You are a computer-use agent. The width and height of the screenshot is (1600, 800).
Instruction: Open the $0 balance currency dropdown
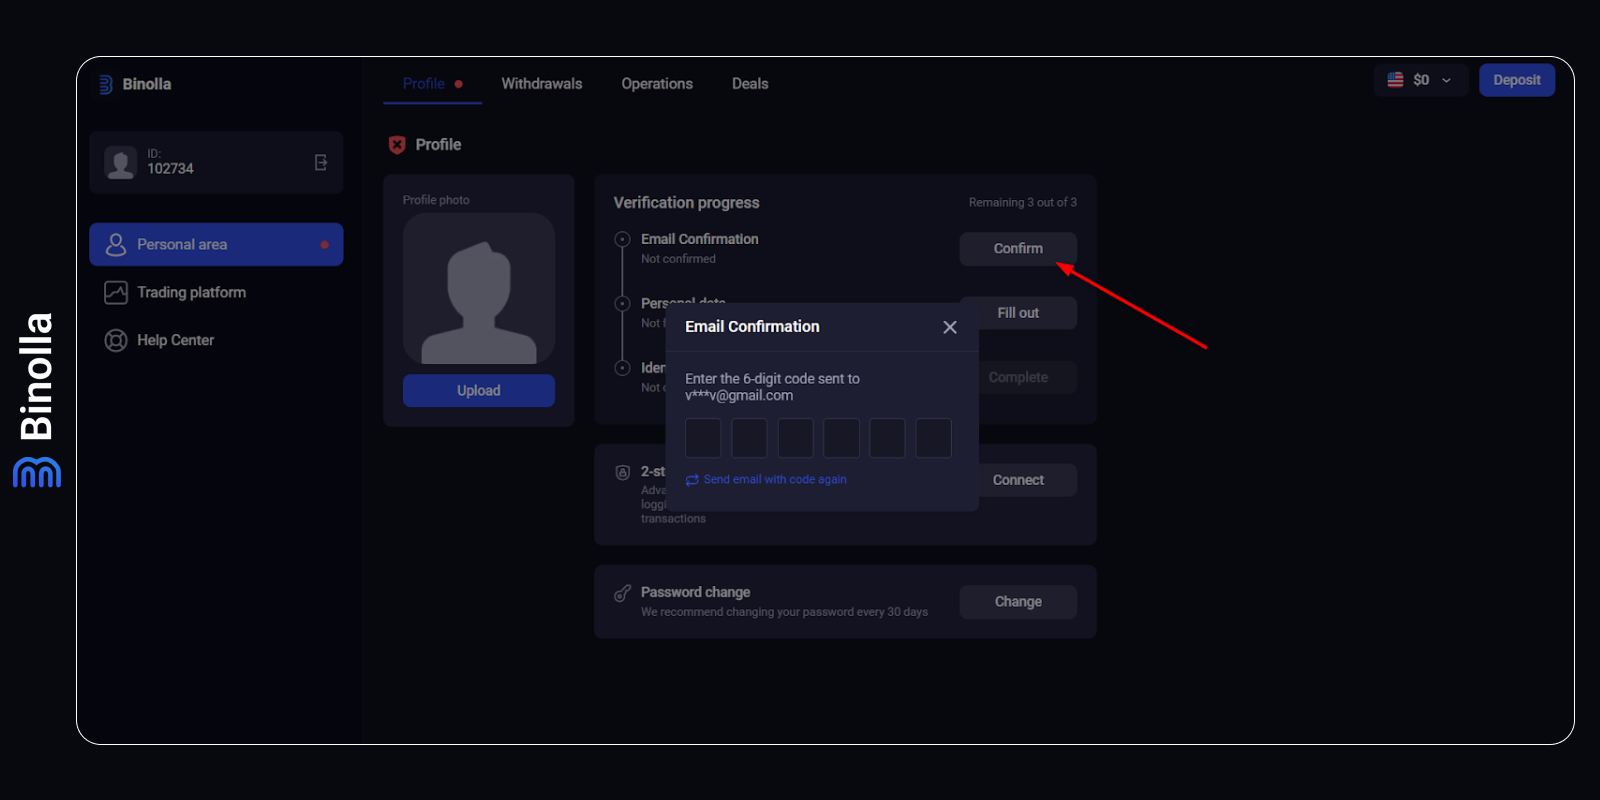pyautogui.click(x=1421, y=80)
